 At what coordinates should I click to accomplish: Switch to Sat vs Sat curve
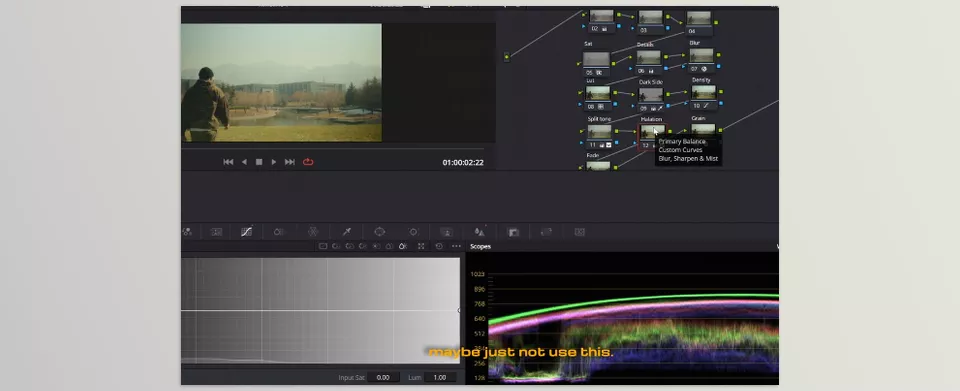(389, 246)
